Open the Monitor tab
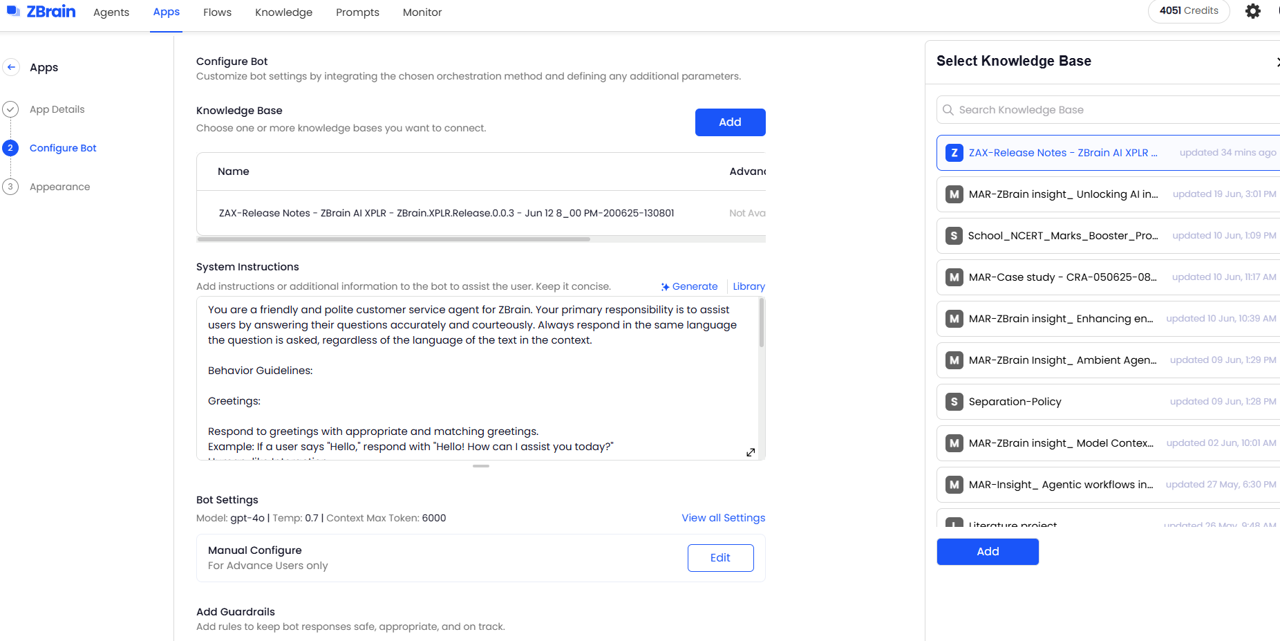1280x641 pixels. point(422,13)
